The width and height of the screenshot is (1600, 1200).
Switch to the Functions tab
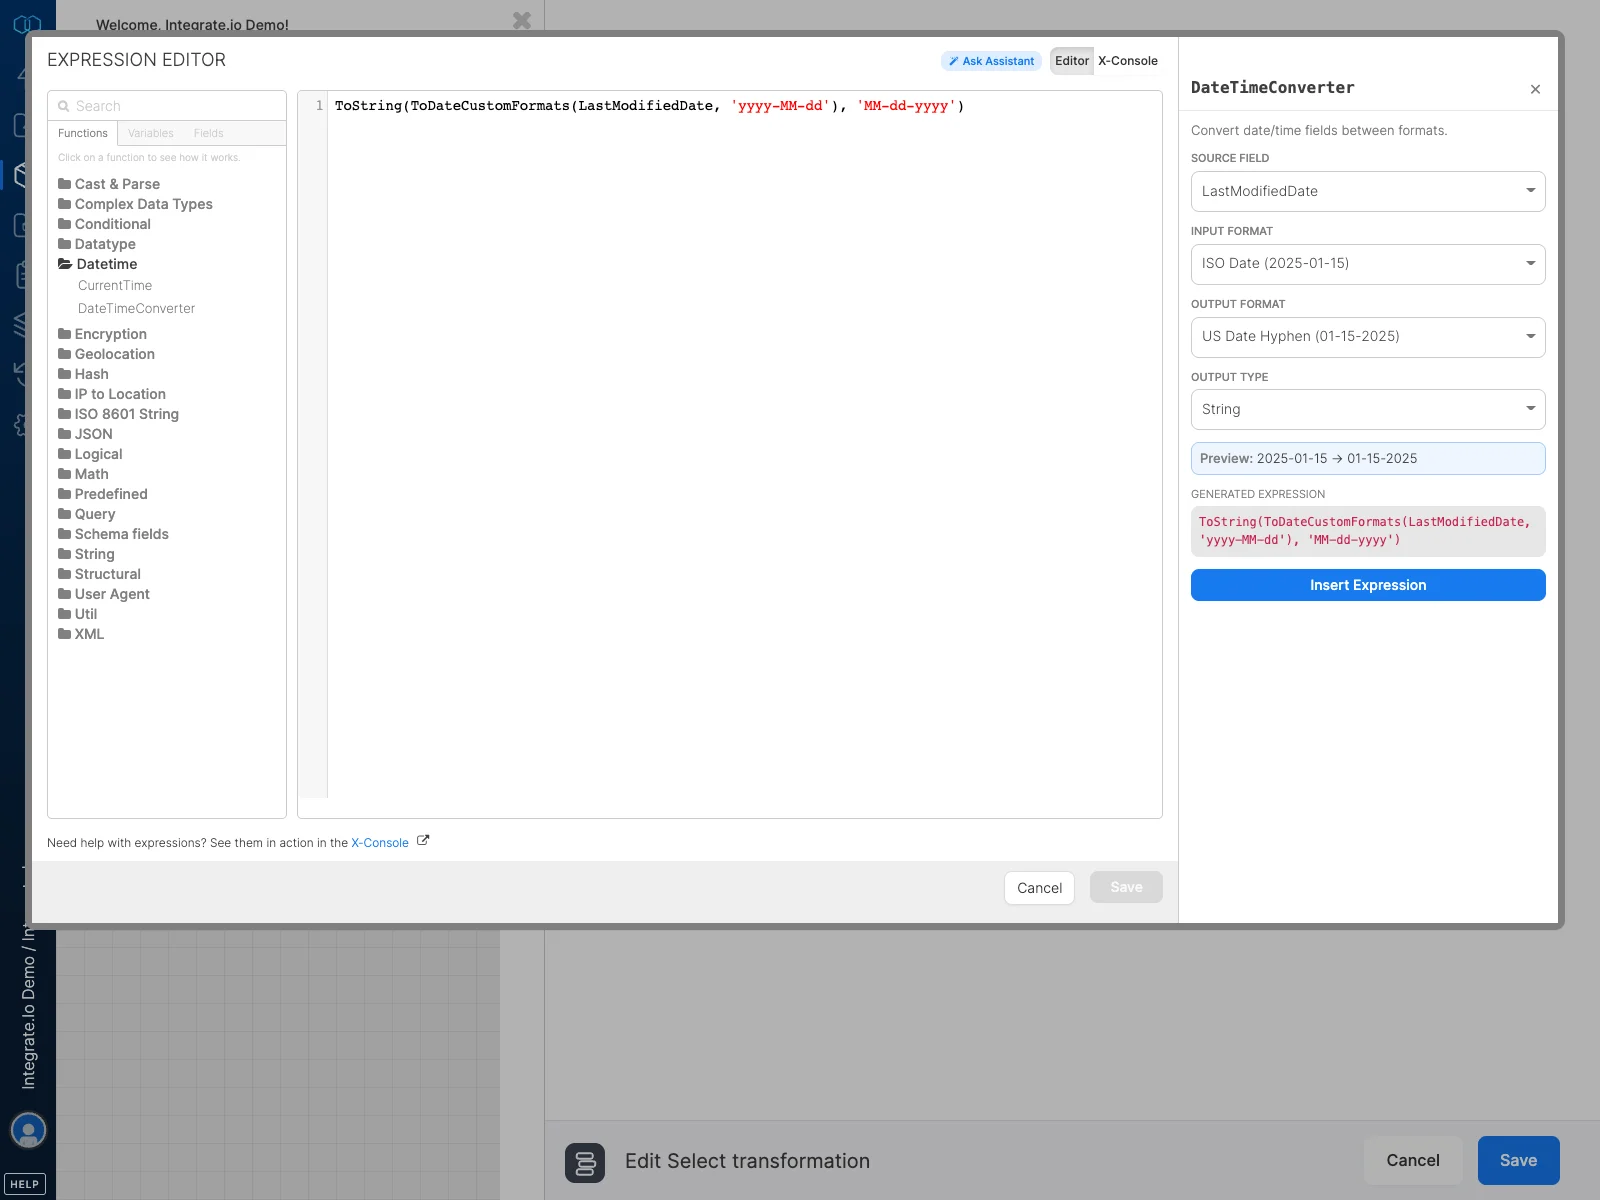pos(83,133)
